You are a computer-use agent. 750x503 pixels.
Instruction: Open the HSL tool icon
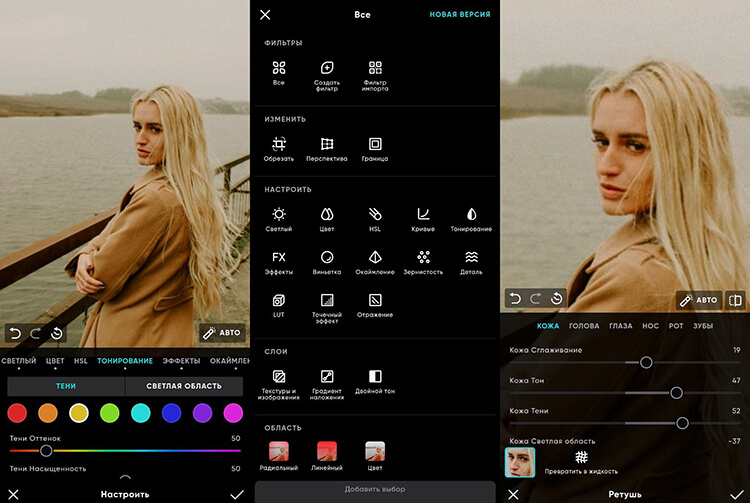375,214
